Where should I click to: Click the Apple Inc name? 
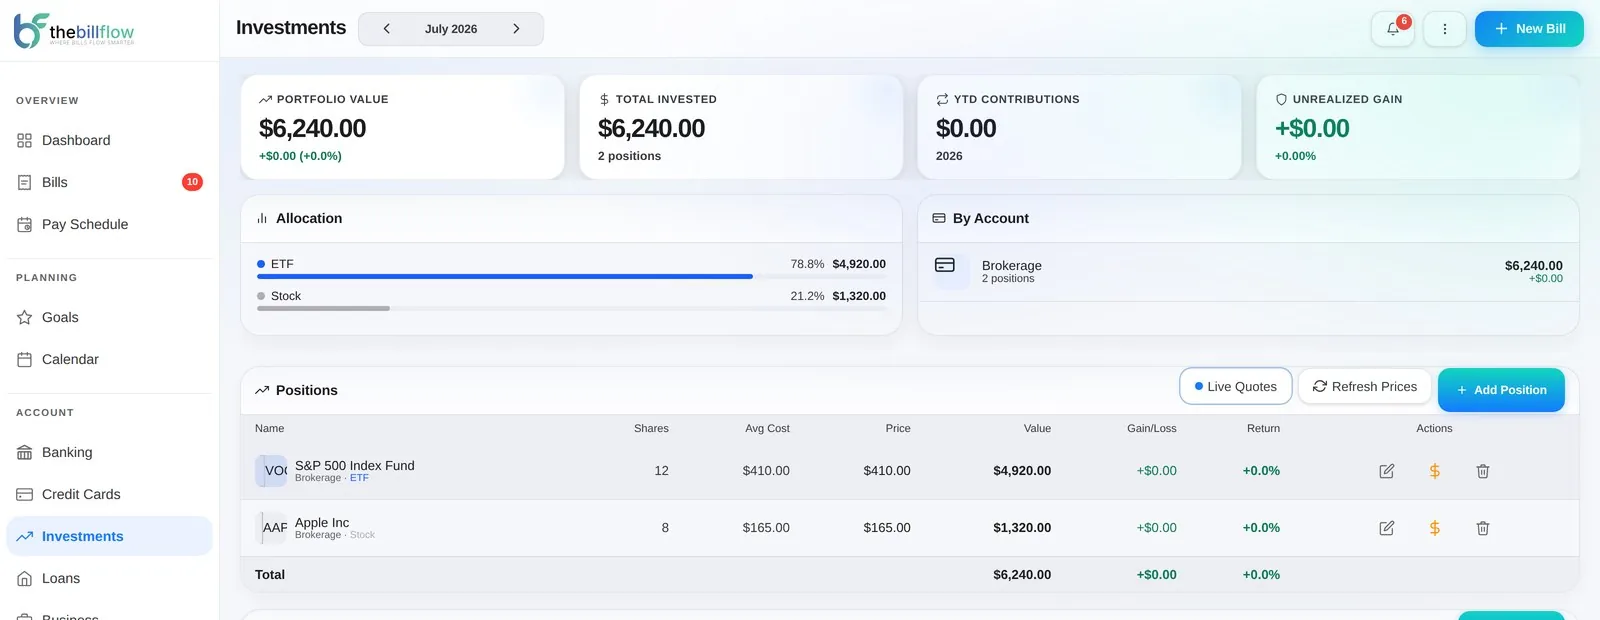[322, 523]
